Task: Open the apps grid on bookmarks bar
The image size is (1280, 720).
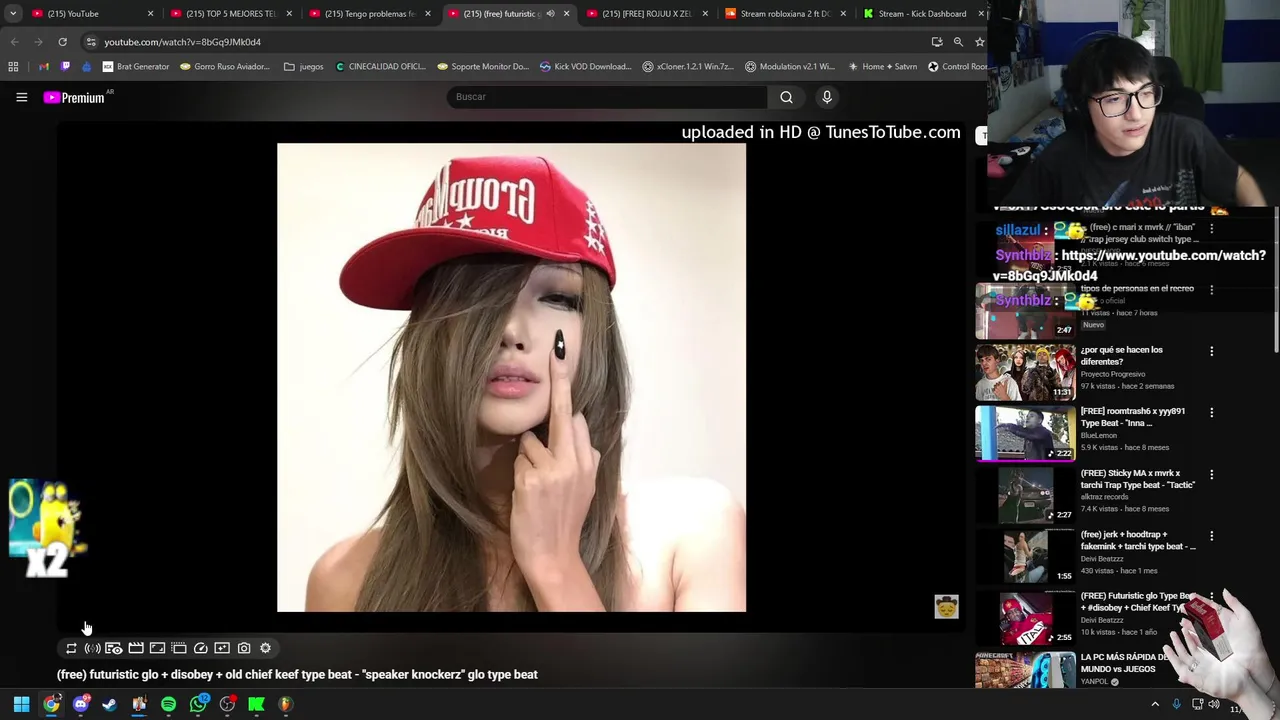Action: click(x=13, y=67)
